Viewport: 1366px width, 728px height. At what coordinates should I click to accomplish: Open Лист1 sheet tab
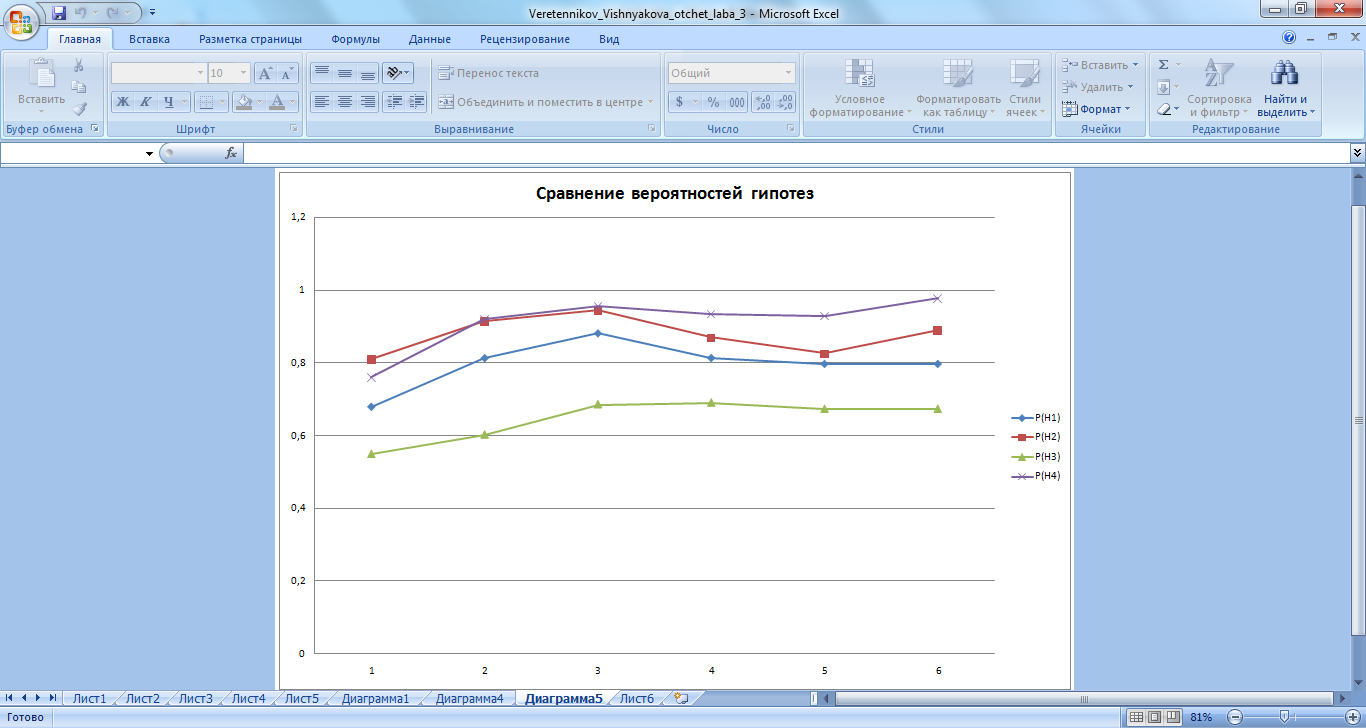(89, 699)
